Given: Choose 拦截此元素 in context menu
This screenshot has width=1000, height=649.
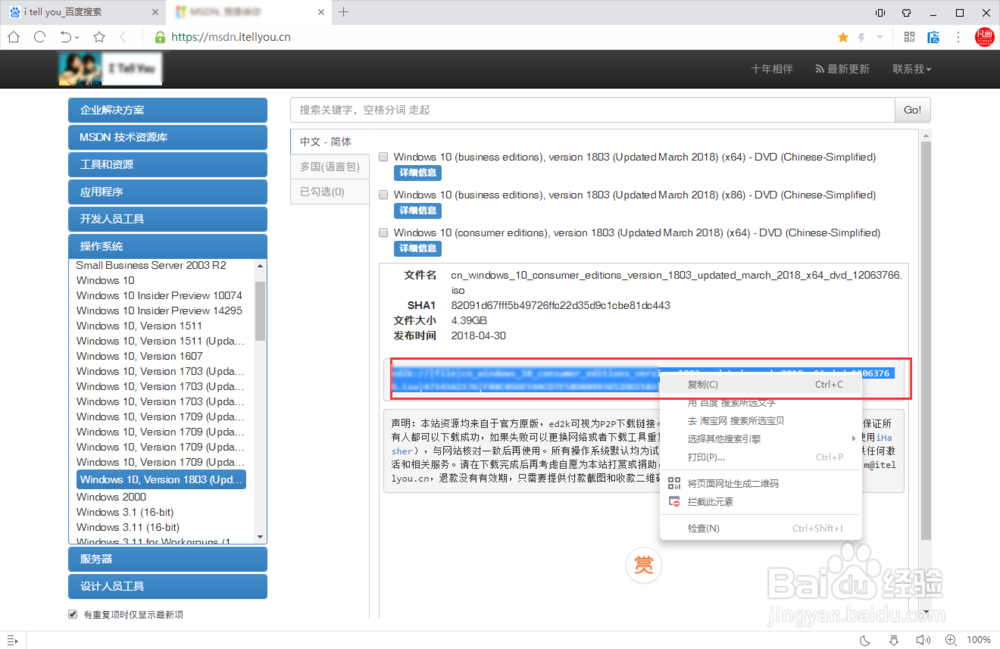Looking at the screenshot, I should [x=760, y=502].
